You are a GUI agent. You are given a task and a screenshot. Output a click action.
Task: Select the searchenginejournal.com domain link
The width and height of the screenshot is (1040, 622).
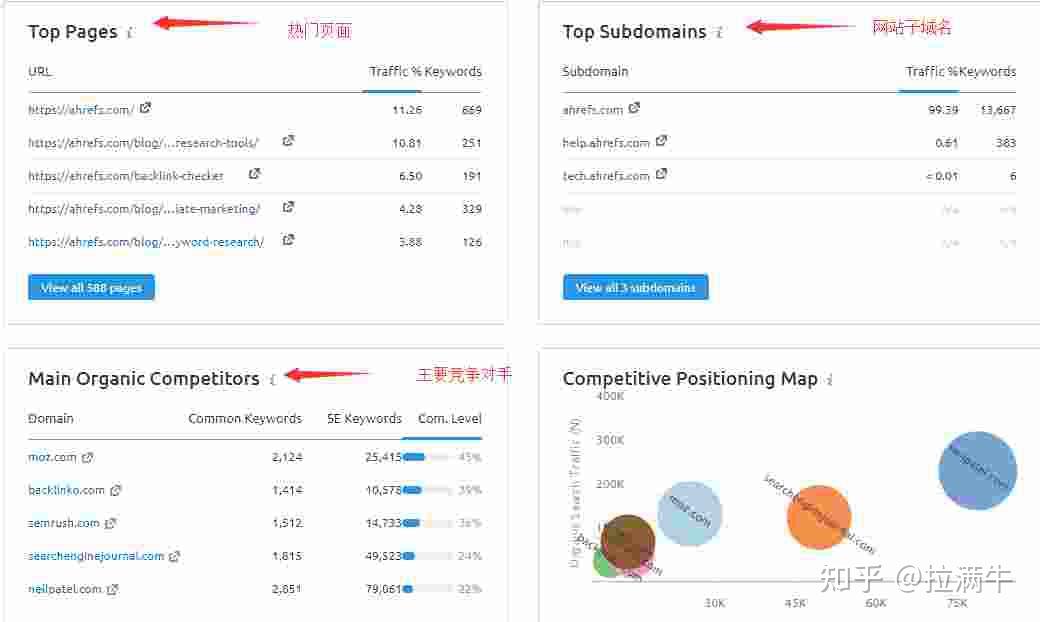[x=94, y=556]
